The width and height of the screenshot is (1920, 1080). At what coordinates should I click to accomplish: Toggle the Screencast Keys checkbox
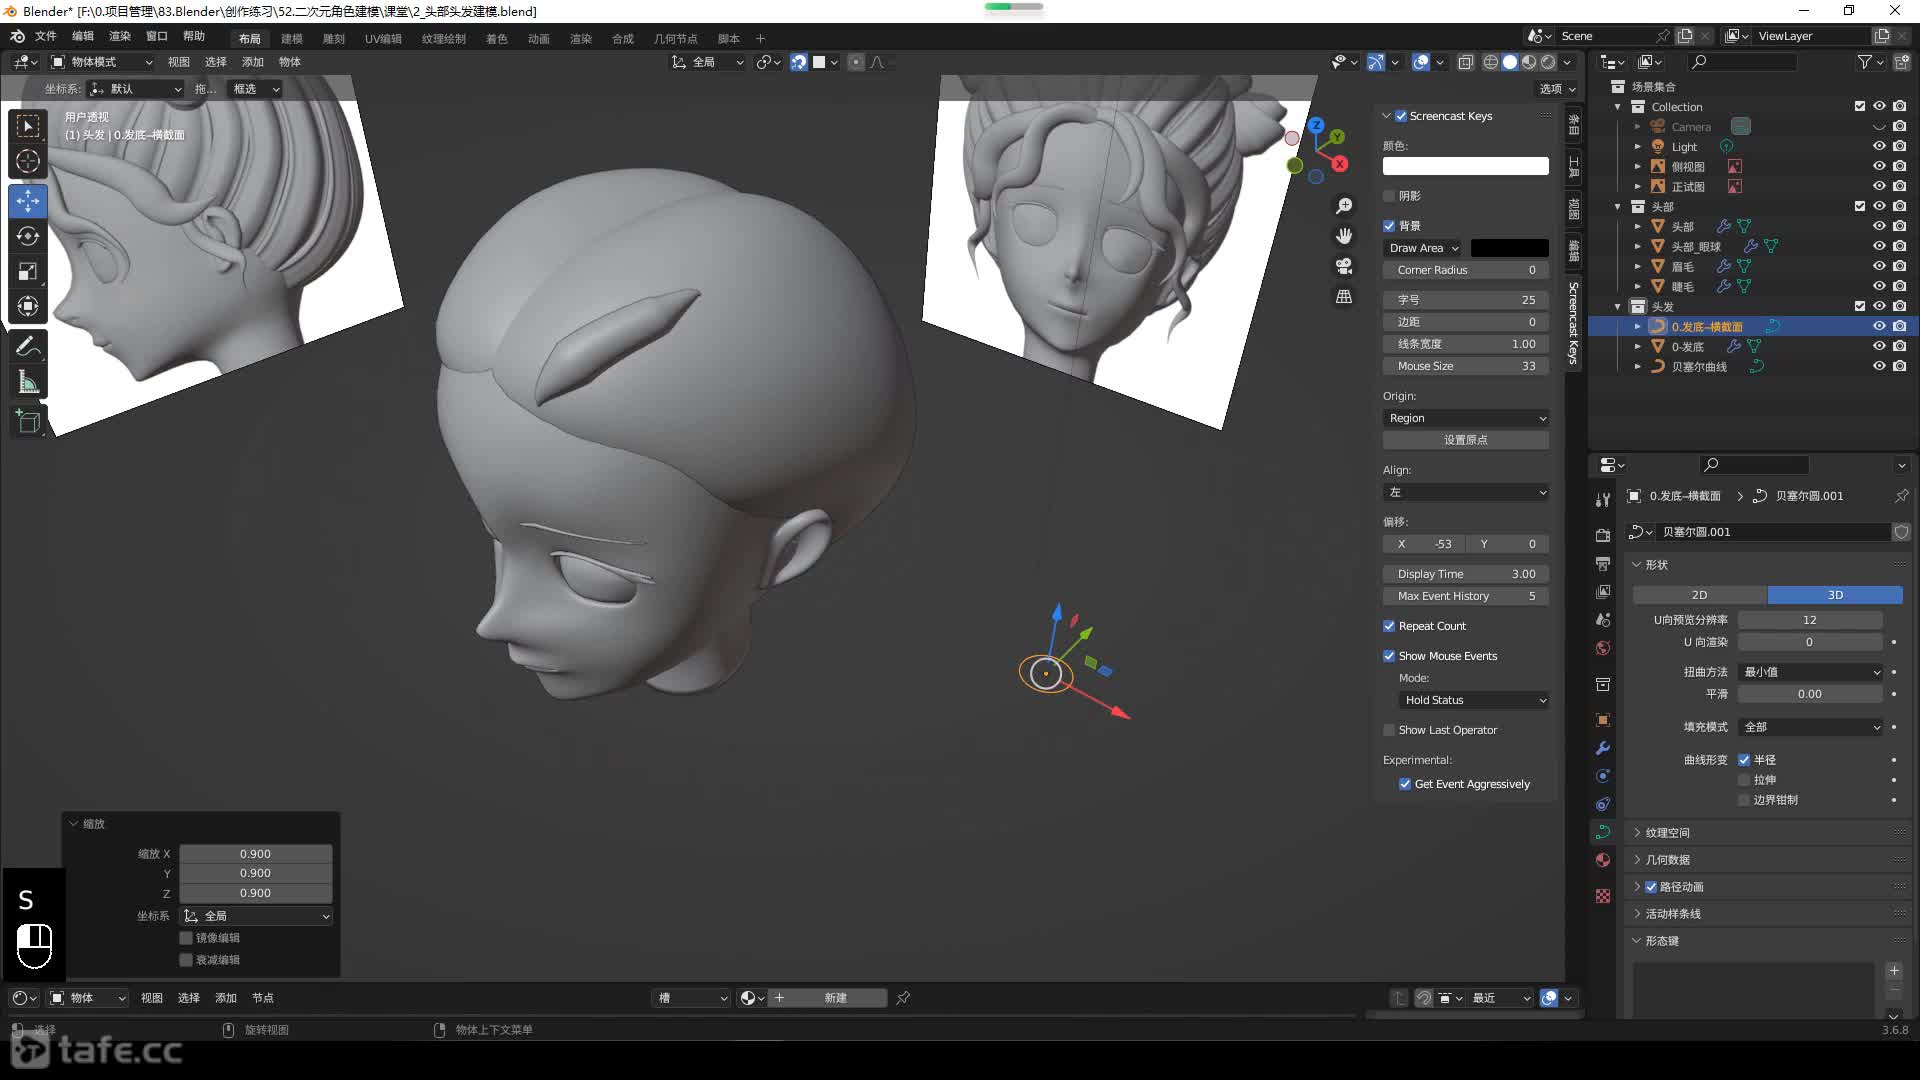[x=1401, y=116]
